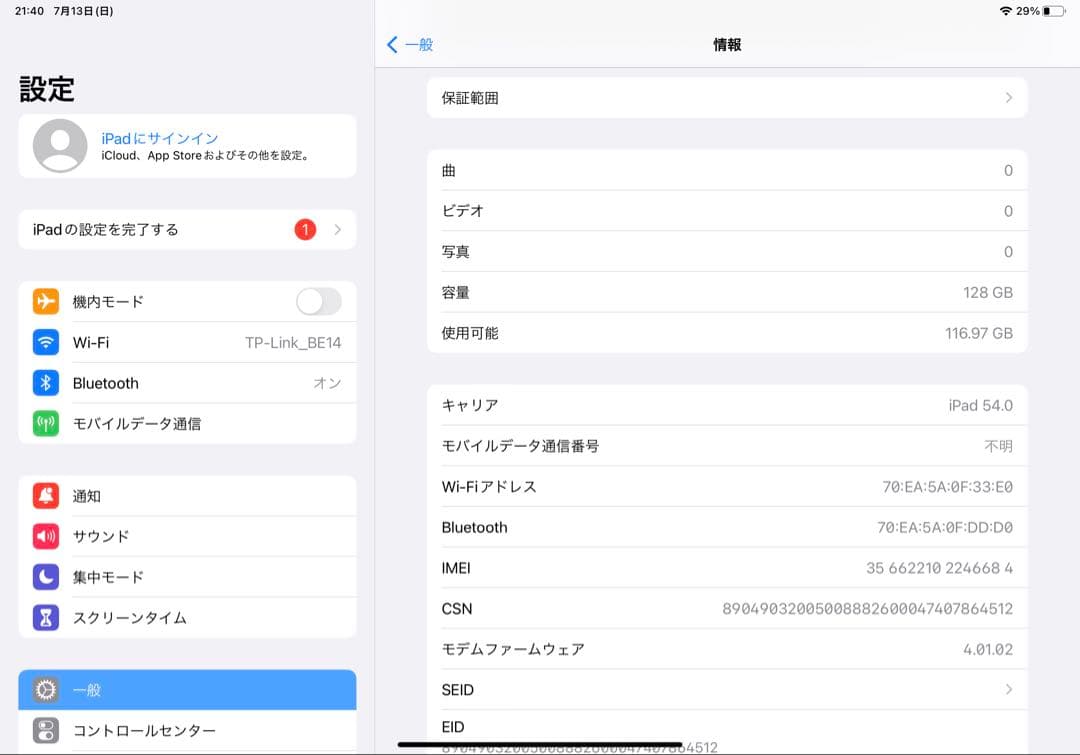Tap the red notification badge showing 1
The width and height of the screenshot is (1080, 755).
[306, 229]
